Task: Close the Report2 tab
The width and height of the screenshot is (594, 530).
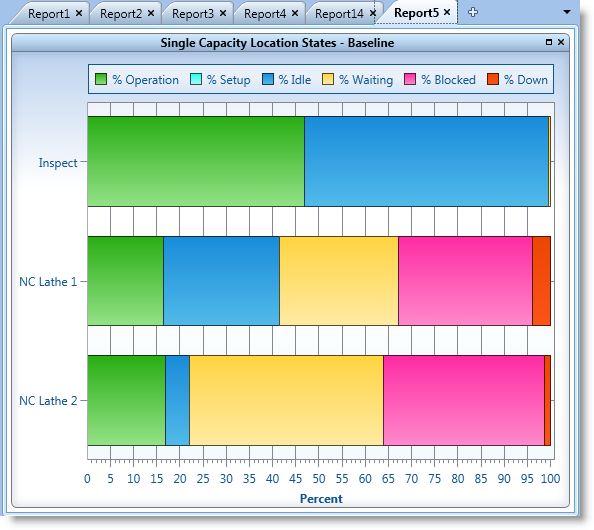Action: tap(151, 13)
